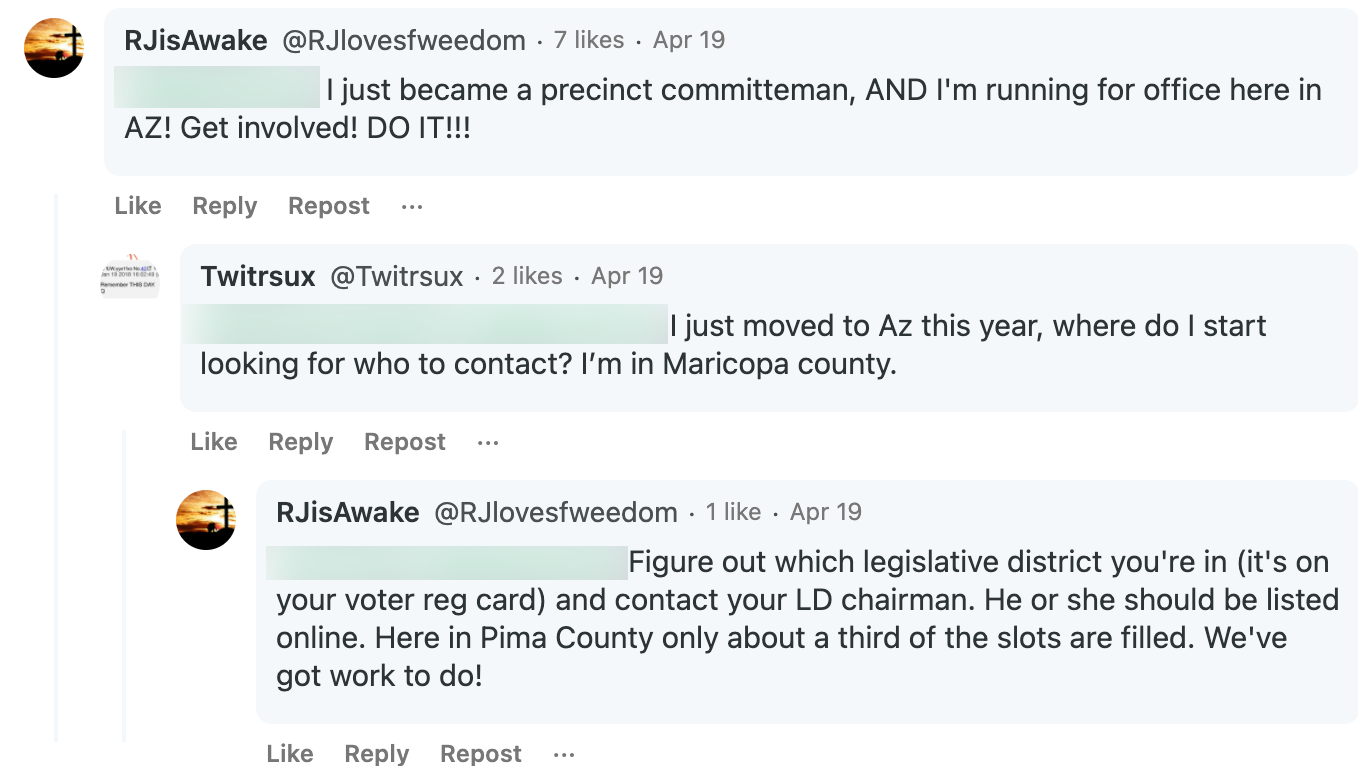Like Twitrsux's Maricopa county comment

point(214,442)
